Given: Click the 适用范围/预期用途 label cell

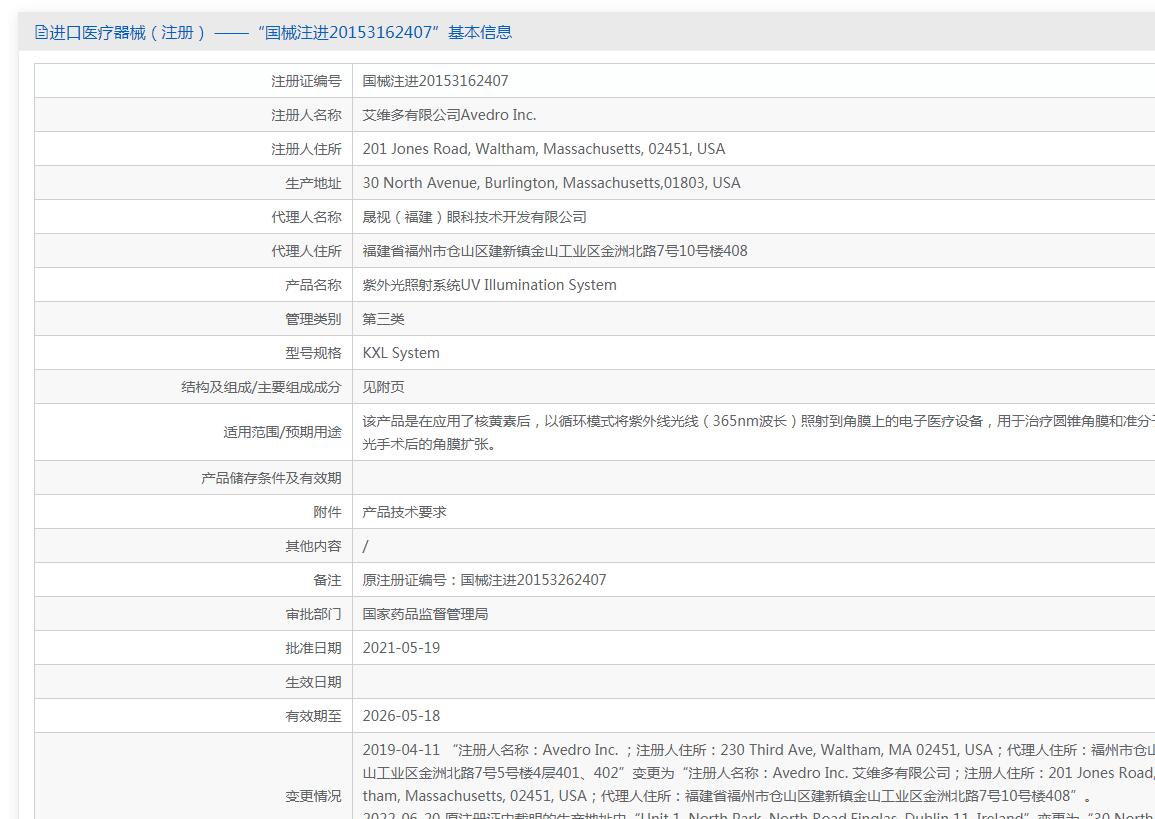Looking at the screenshot, I should 194,432.
